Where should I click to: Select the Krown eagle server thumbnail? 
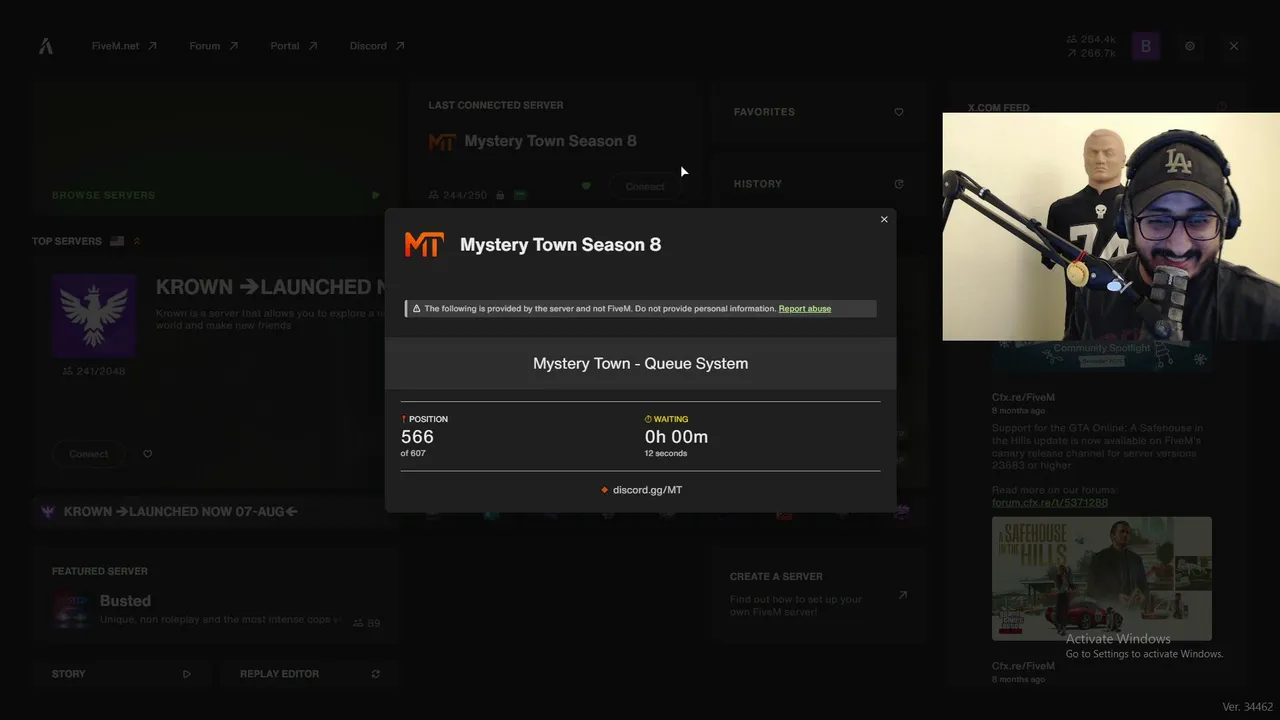click(x=94, y=315)
